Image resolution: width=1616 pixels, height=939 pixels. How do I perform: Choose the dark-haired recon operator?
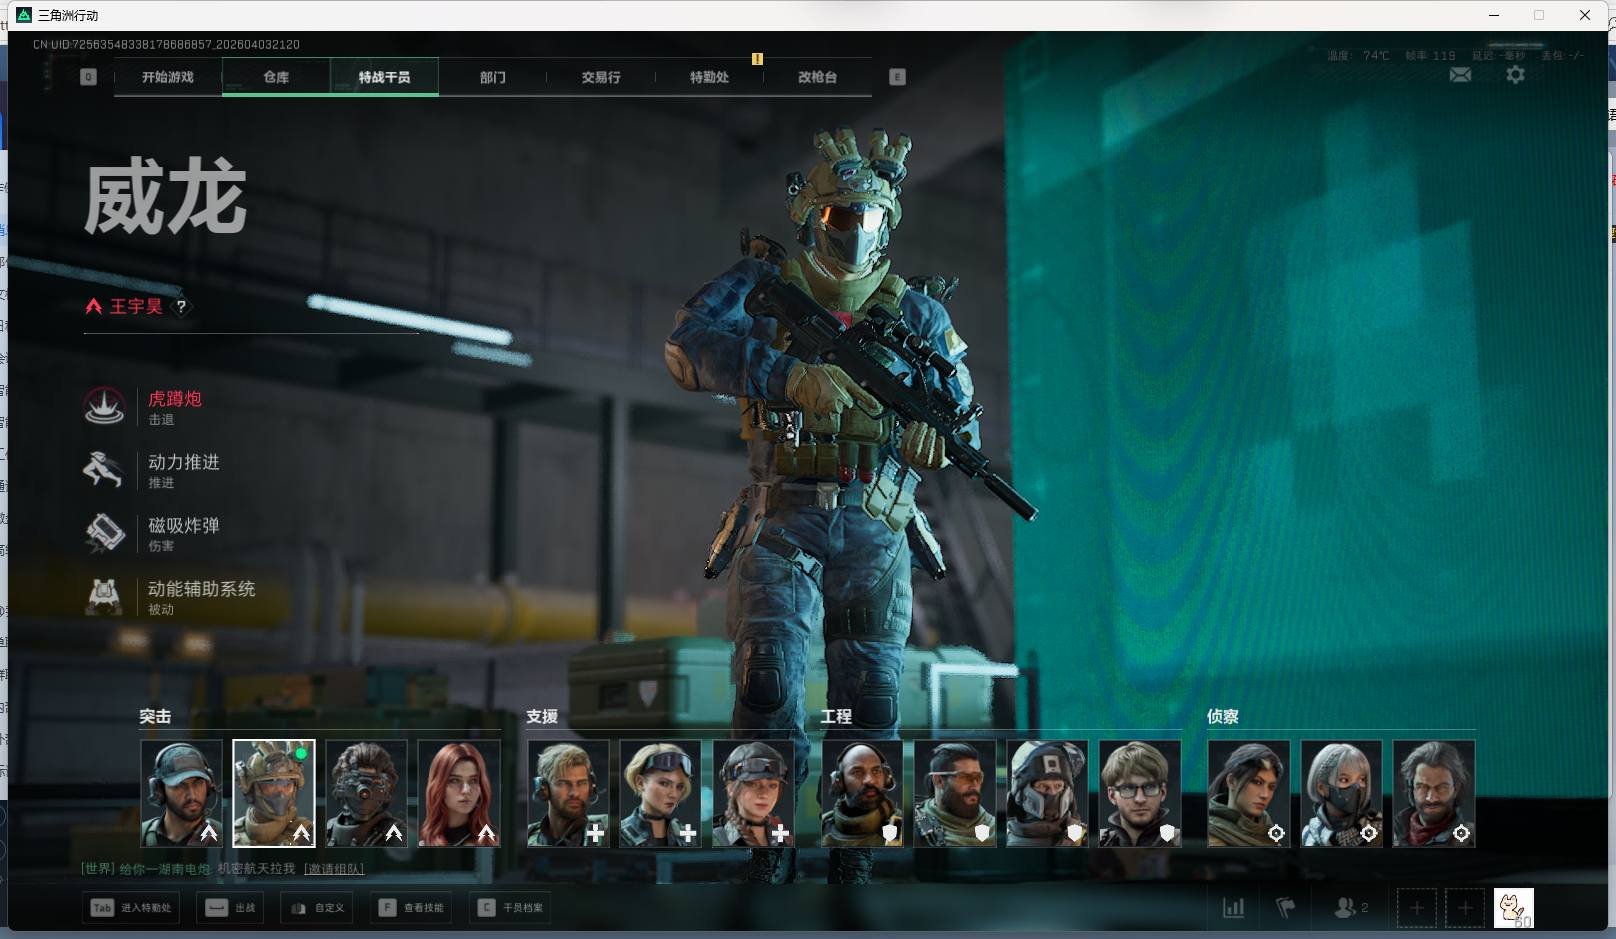tap(1249, 794)
